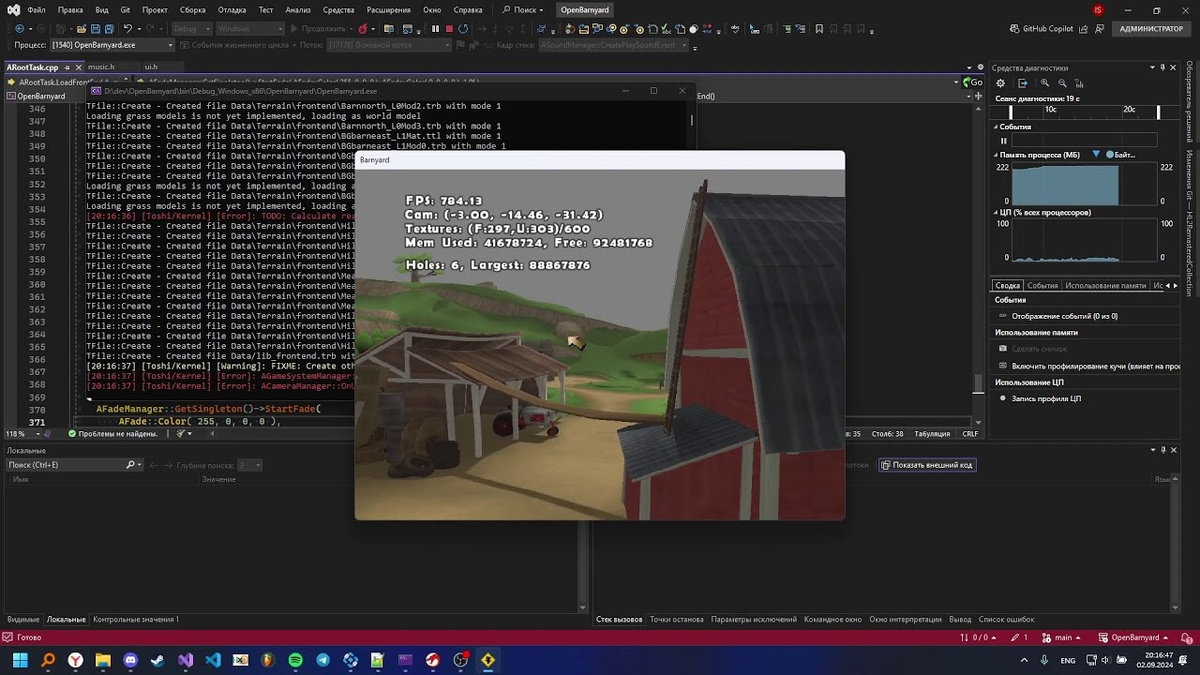The height and width of the screenshot is (675, 1200).
Task: Open the Файл menu
Action: click(36, 10)
